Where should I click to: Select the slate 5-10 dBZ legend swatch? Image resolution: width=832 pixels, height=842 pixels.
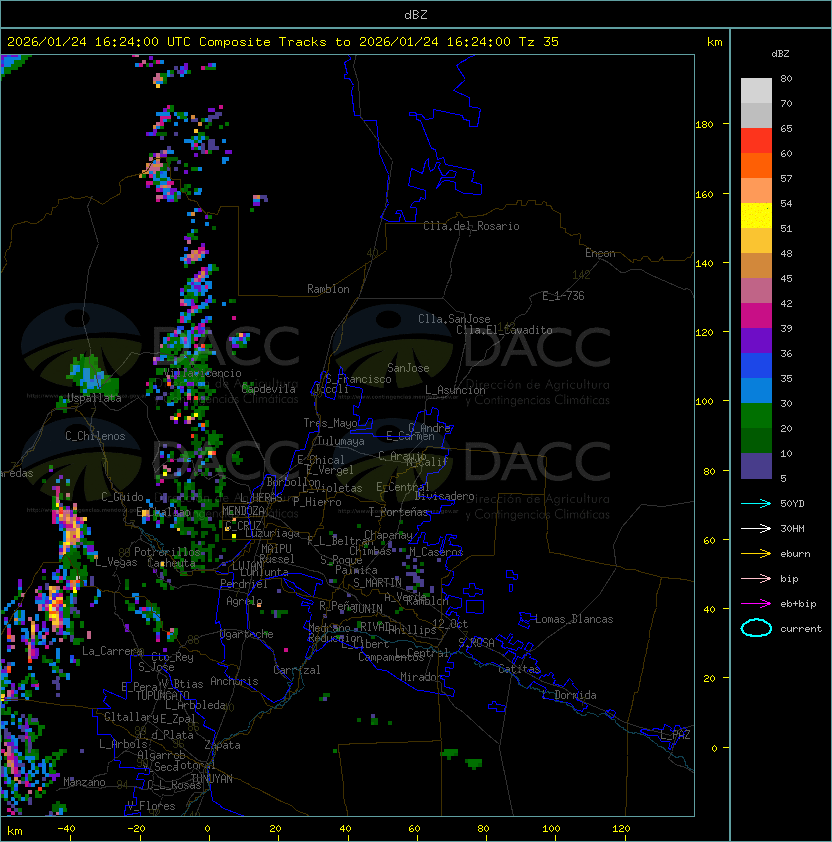pyautogui.click(x=756, y=466)
